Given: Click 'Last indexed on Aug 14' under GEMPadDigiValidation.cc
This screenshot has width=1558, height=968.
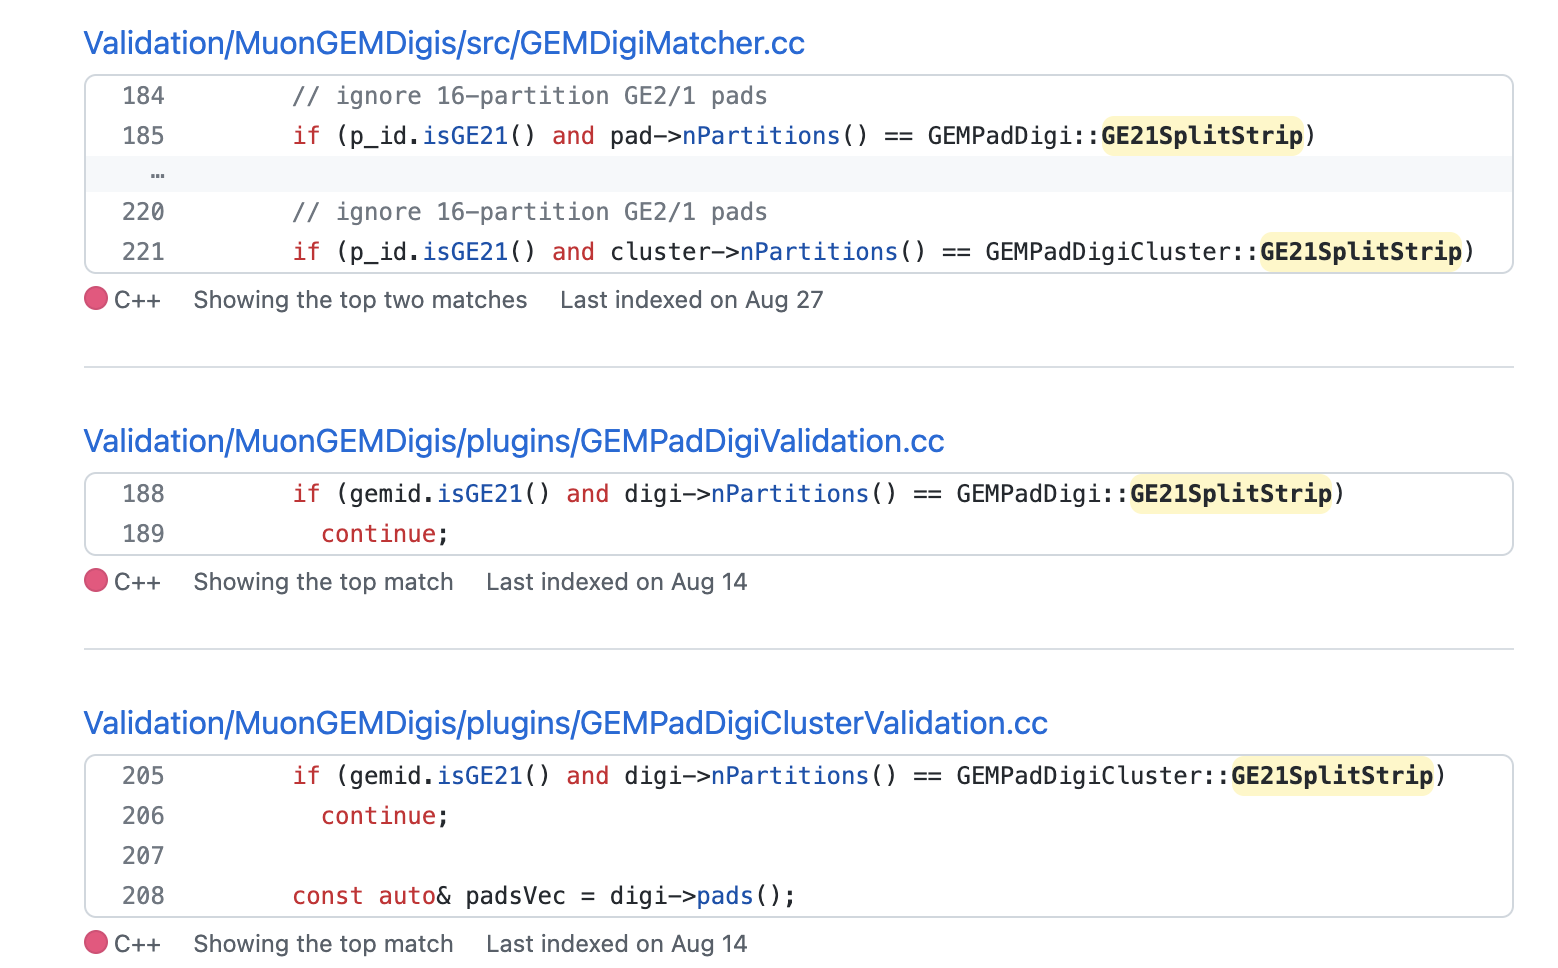Looking at the screenshot, I should coord(617,582).
